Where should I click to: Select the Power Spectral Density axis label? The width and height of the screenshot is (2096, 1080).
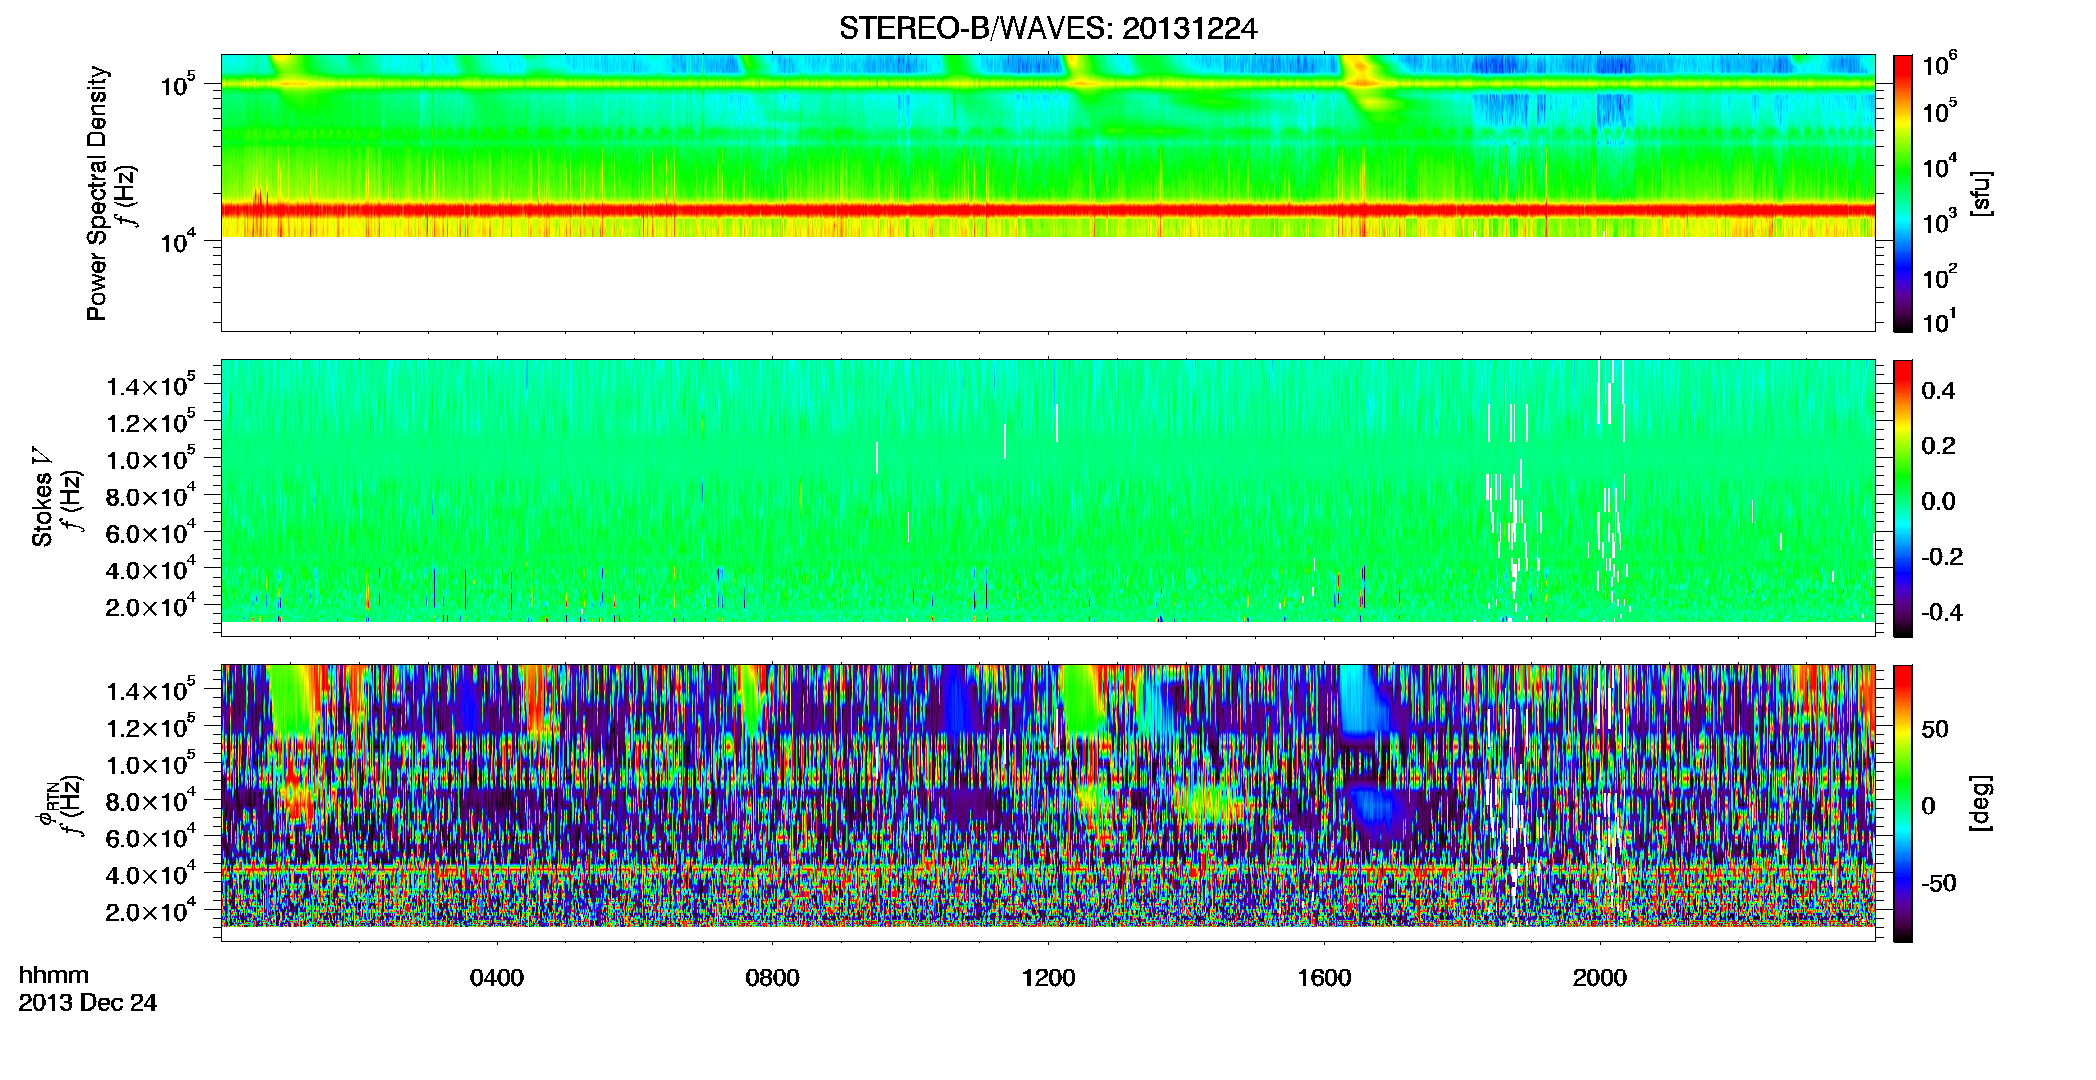[97, 193]
